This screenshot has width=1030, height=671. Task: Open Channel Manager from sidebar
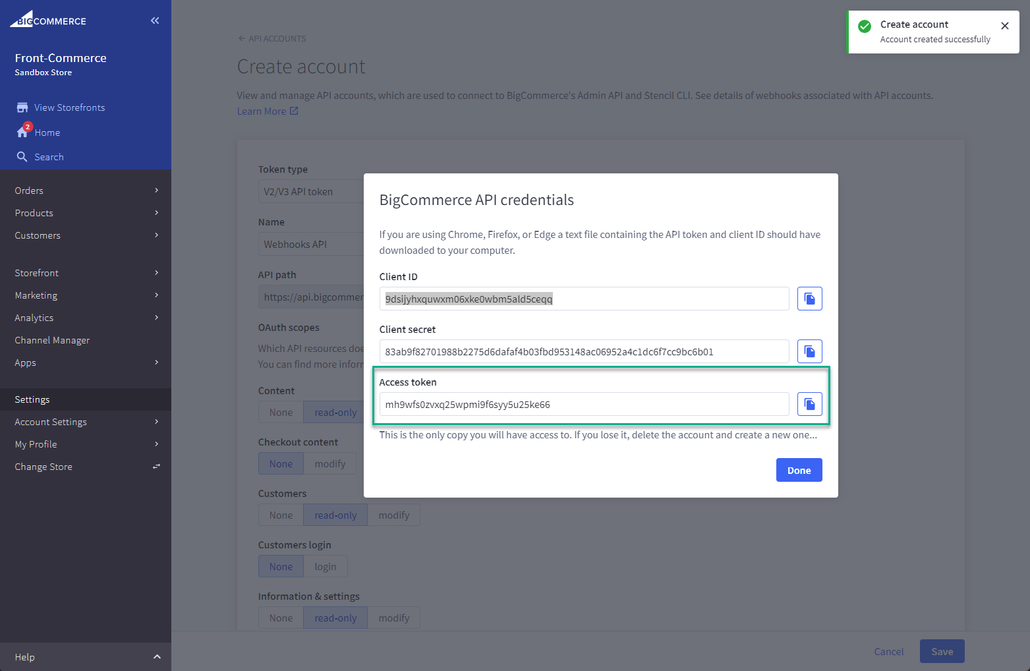pyautogui.click(x=52, y=340)
